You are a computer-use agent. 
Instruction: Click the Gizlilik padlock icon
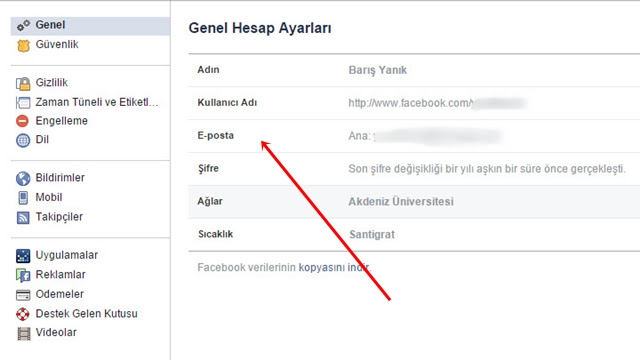23,83
